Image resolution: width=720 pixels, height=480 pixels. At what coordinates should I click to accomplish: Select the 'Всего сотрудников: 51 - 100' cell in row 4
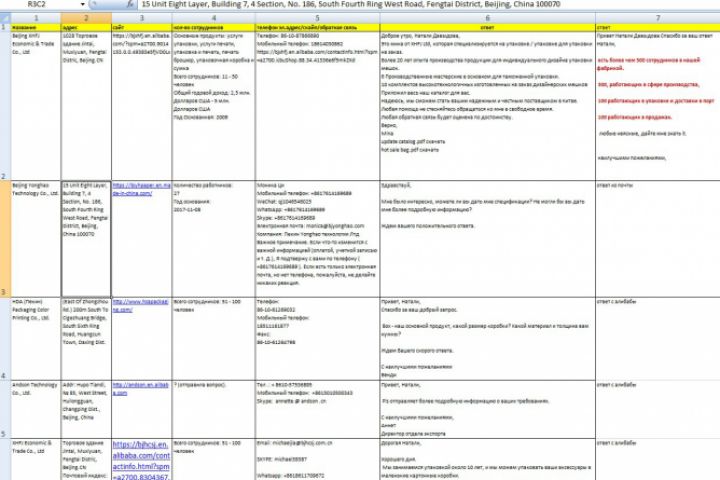(x=214, y=339)
